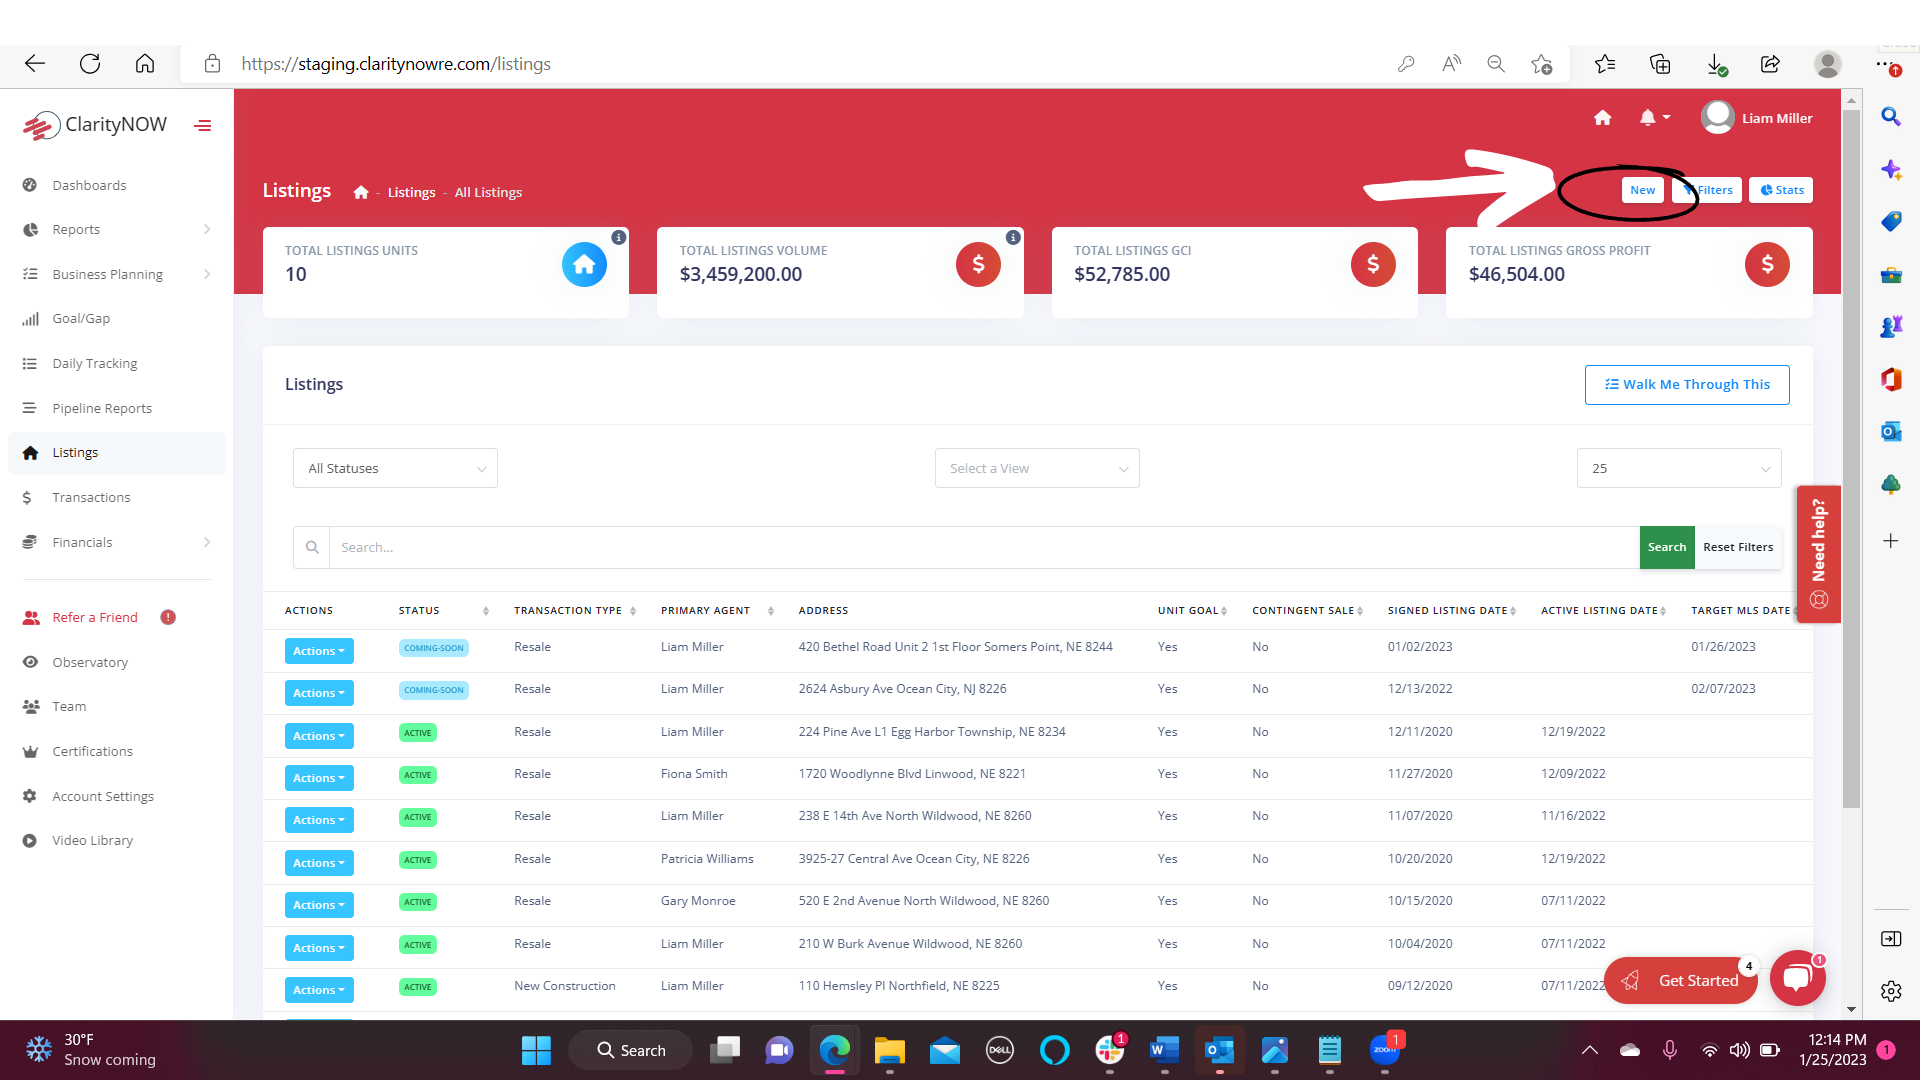Open Actions dropdown for 2624 Asbury Ave listing
This screenshot has height=1080, width=1920.
click(x=319, y=693)
